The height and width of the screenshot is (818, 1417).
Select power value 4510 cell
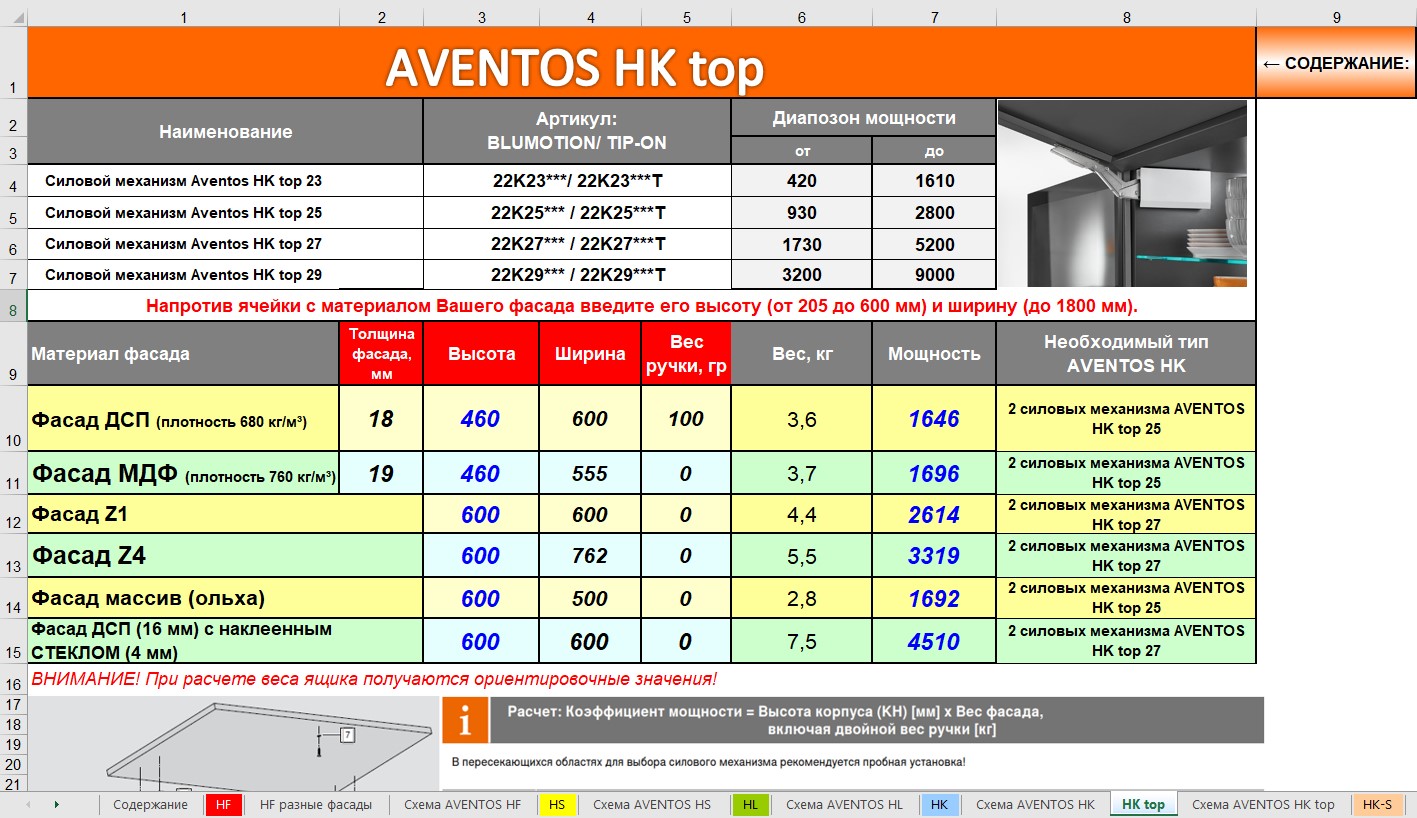(934, 641)
